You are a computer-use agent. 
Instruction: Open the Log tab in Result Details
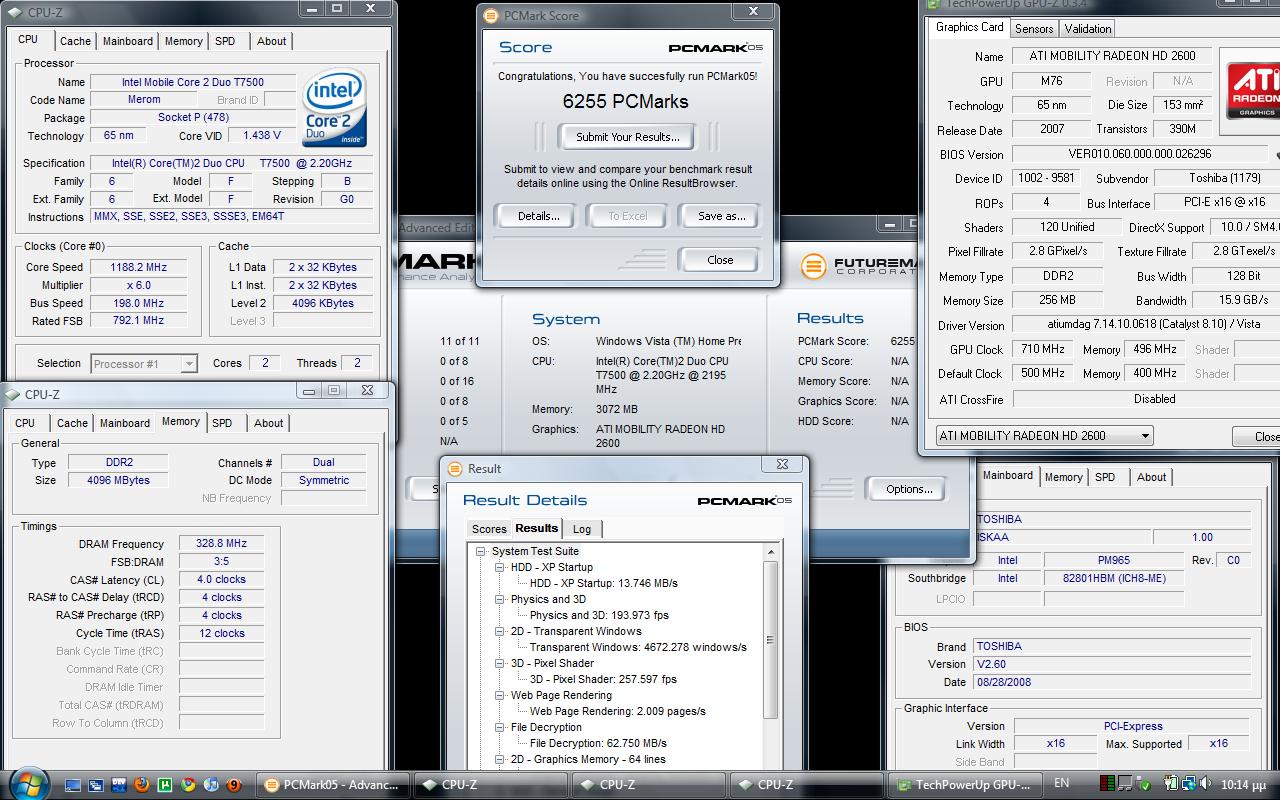[582, 529]
